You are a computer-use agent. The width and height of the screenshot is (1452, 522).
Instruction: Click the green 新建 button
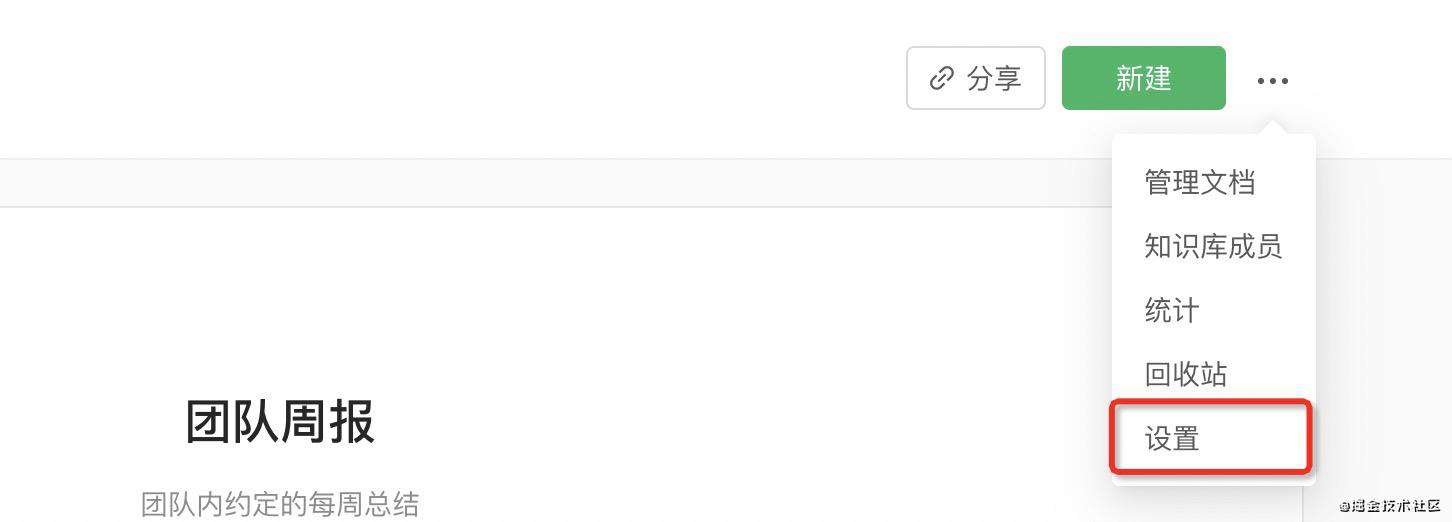pyautogui.click(x=1143, y=78)
